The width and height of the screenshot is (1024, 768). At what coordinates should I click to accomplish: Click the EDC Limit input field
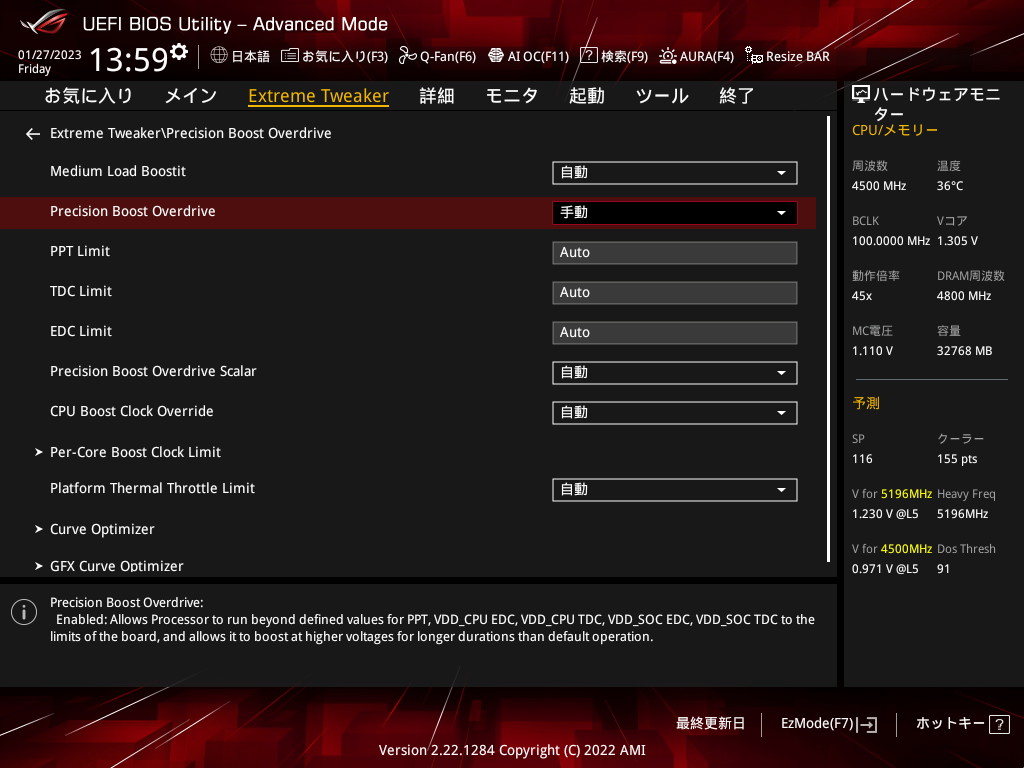(675, 332)
